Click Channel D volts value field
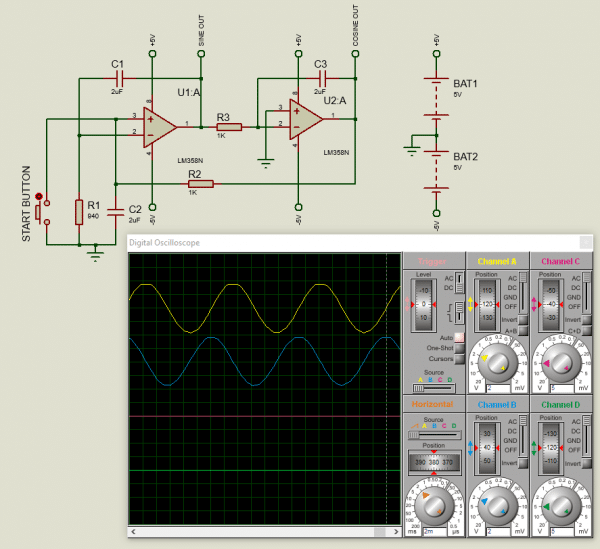Viewport: 600px width, 549px height. pos(562,531)
